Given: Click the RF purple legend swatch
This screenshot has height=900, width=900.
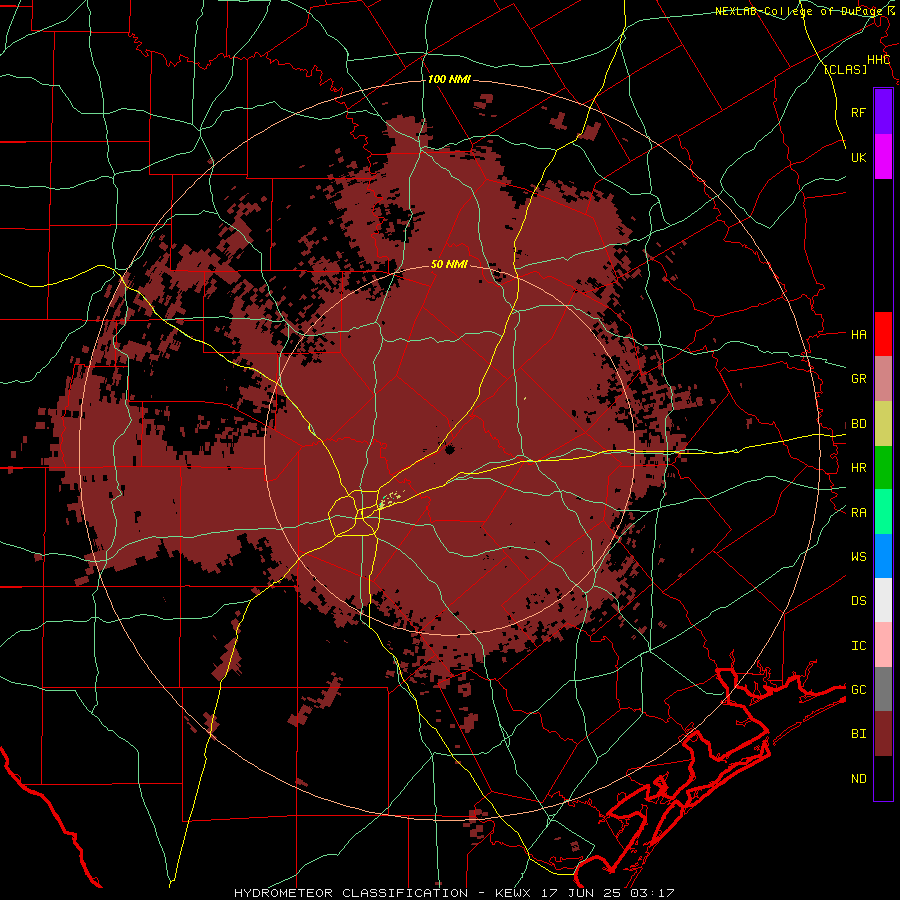Looking at the screenshot, I should pyautogui.click(x=883, y=111).
